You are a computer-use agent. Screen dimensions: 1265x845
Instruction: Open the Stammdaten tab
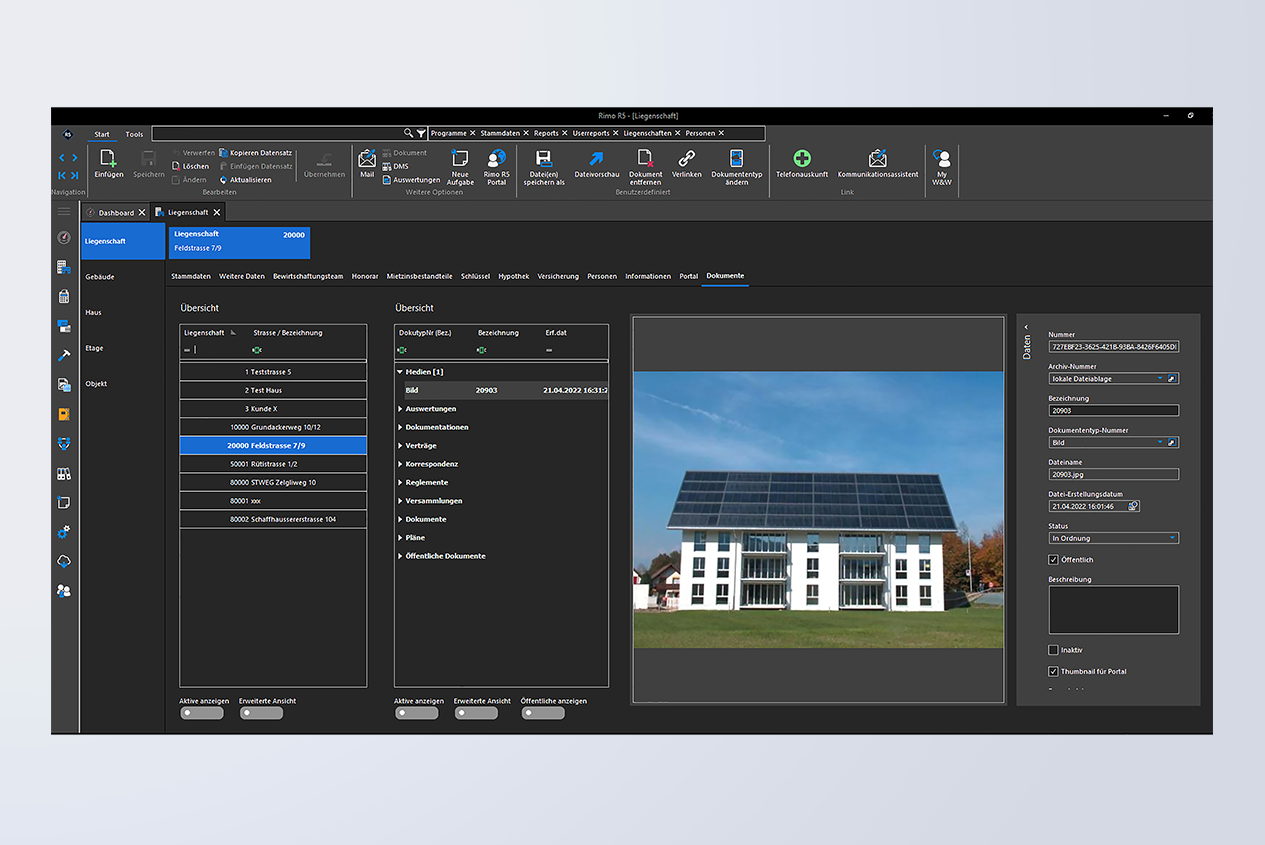pyautogui.click(x=191, y=276)
